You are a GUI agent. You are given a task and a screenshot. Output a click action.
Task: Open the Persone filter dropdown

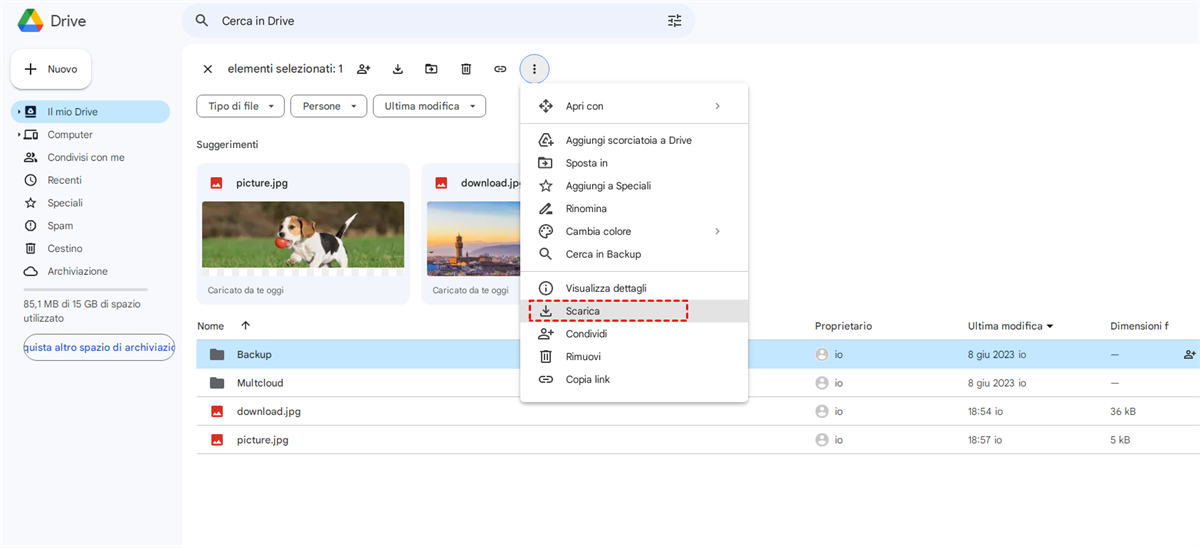pyautogui.click(x=328, y=106)
